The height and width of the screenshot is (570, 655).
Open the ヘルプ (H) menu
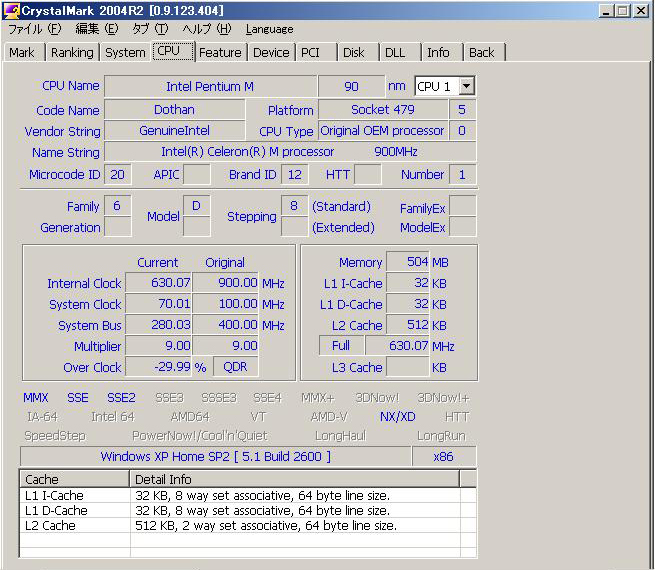tap(209, 29)
